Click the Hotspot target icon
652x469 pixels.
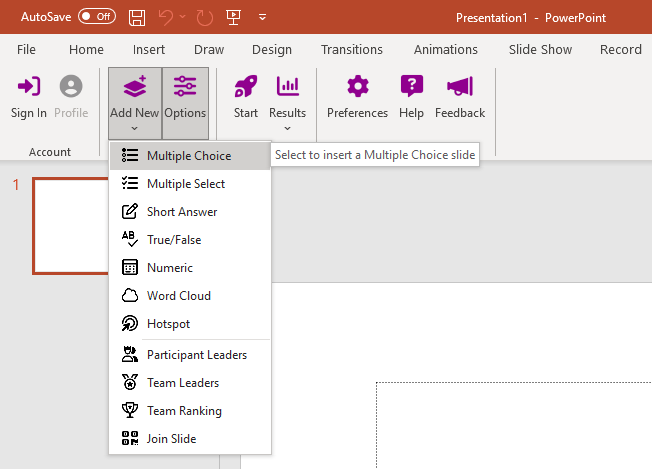coord(130,323)
